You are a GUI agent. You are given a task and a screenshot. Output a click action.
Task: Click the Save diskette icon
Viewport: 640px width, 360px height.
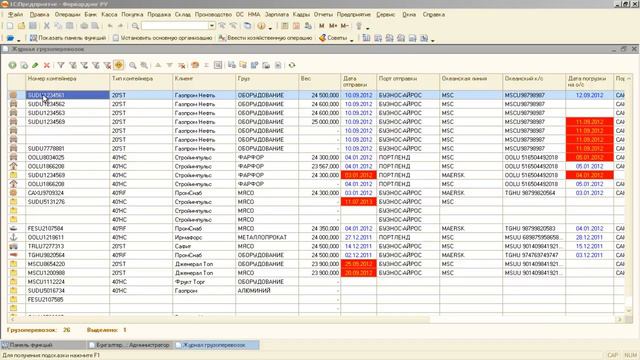point(33,26)
